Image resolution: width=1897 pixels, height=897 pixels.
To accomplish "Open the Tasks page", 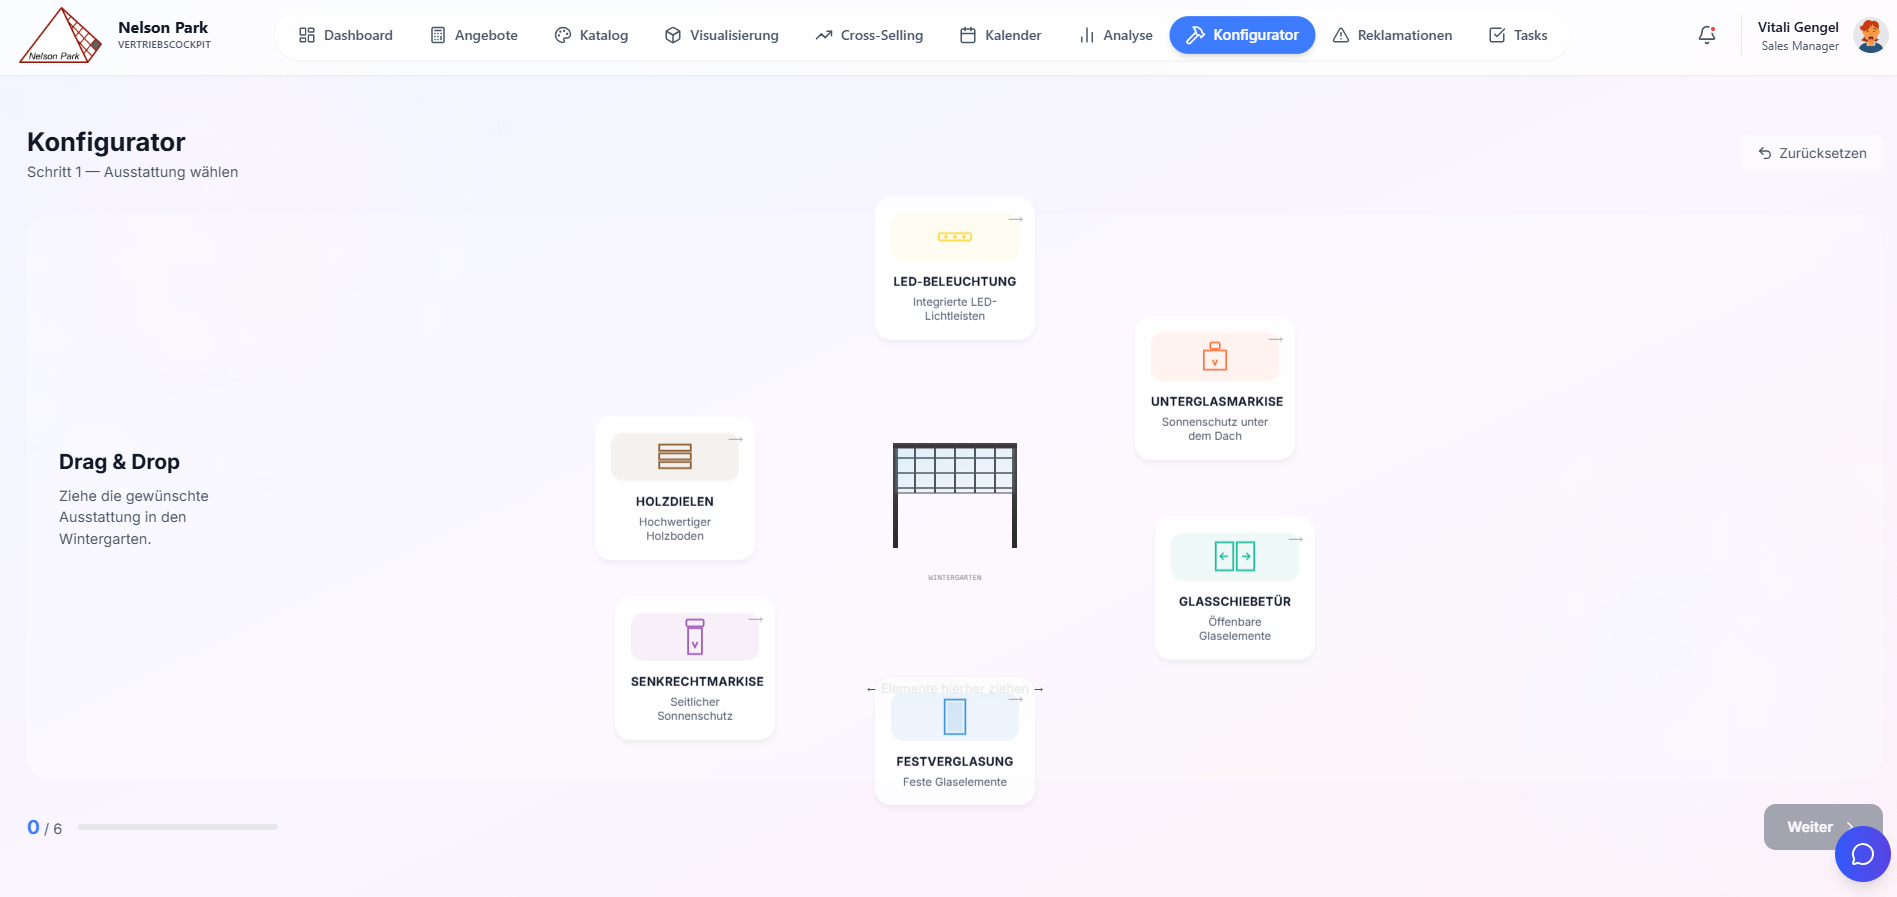I will point(1518,35).
